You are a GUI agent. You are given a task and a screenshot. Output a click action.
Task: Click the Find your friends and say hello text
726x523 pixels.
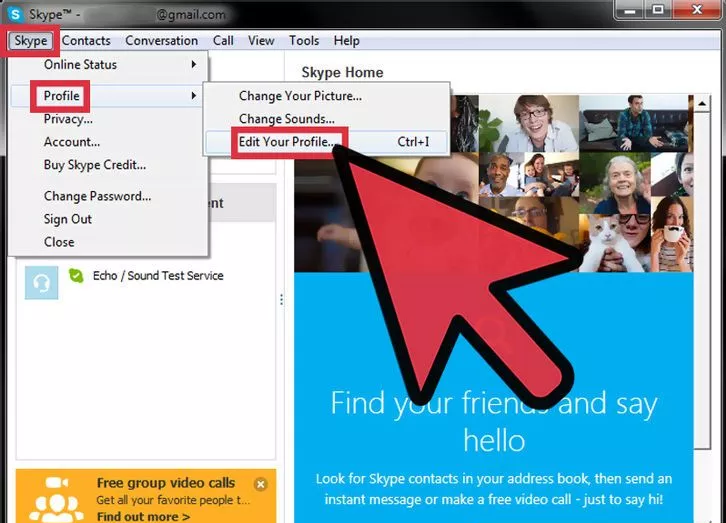point(494,421)
